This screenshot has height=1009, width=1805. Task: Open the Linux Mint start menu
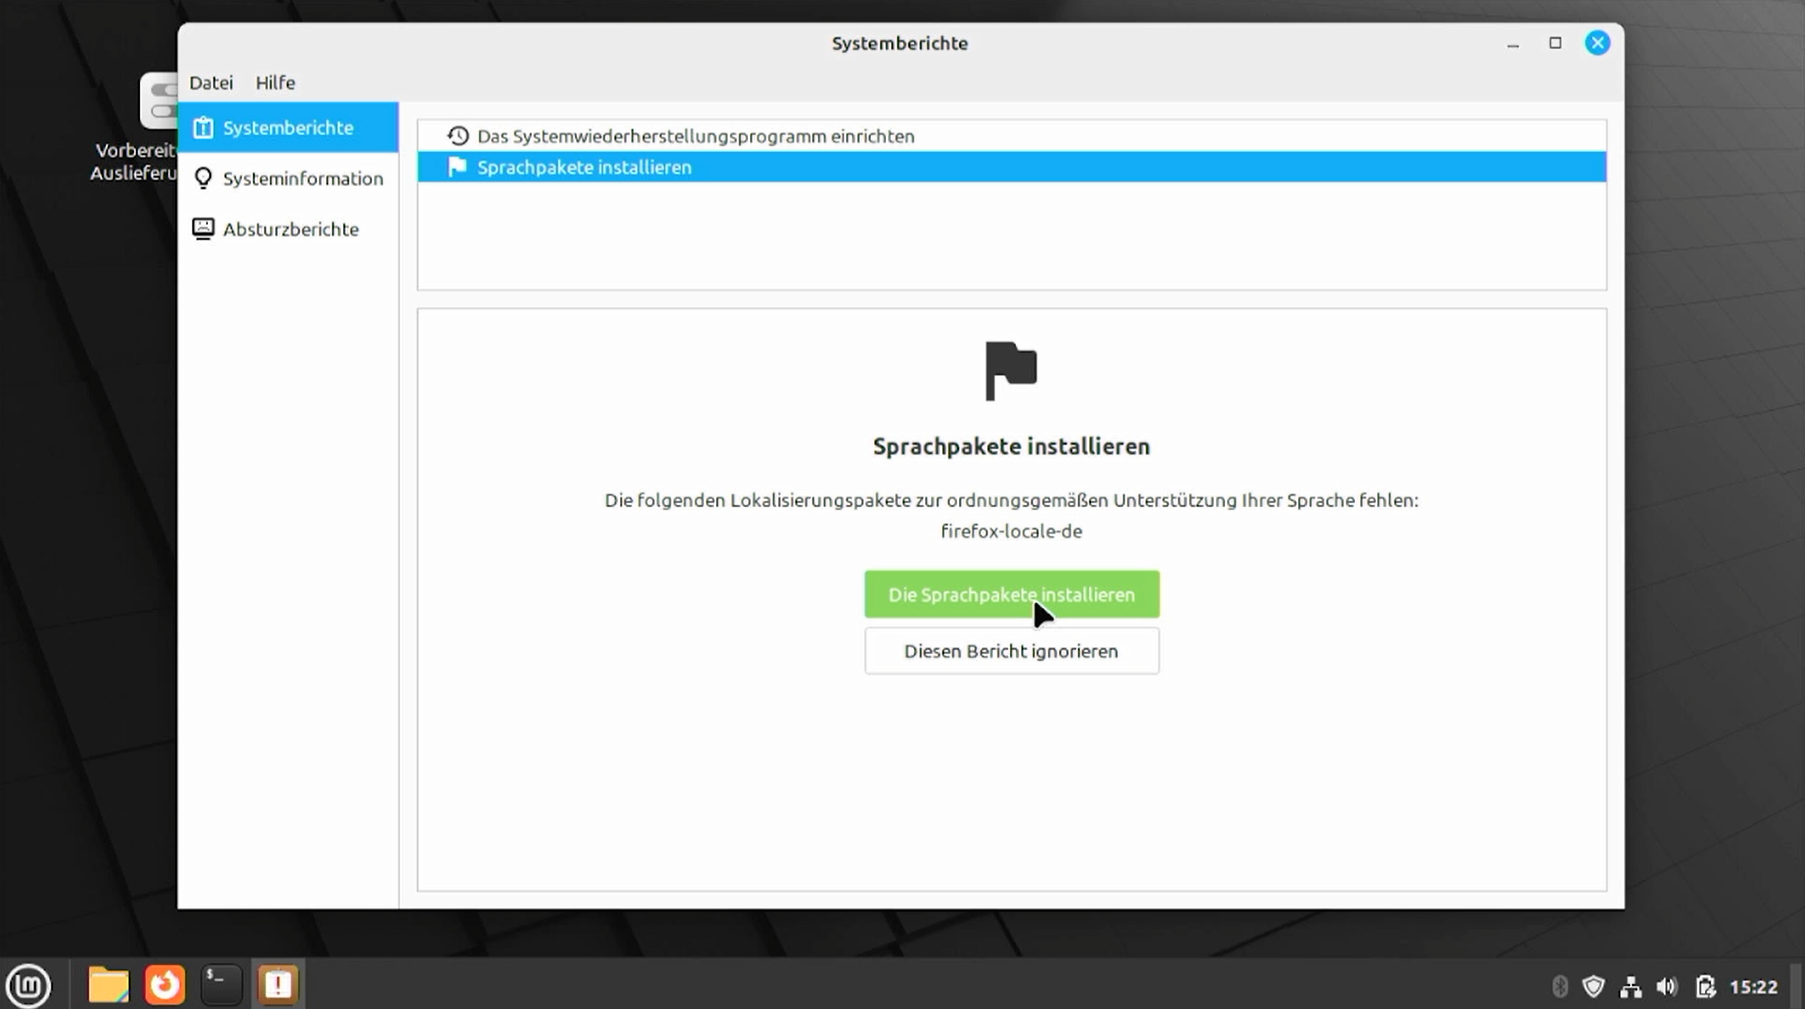tap(28, 986)
